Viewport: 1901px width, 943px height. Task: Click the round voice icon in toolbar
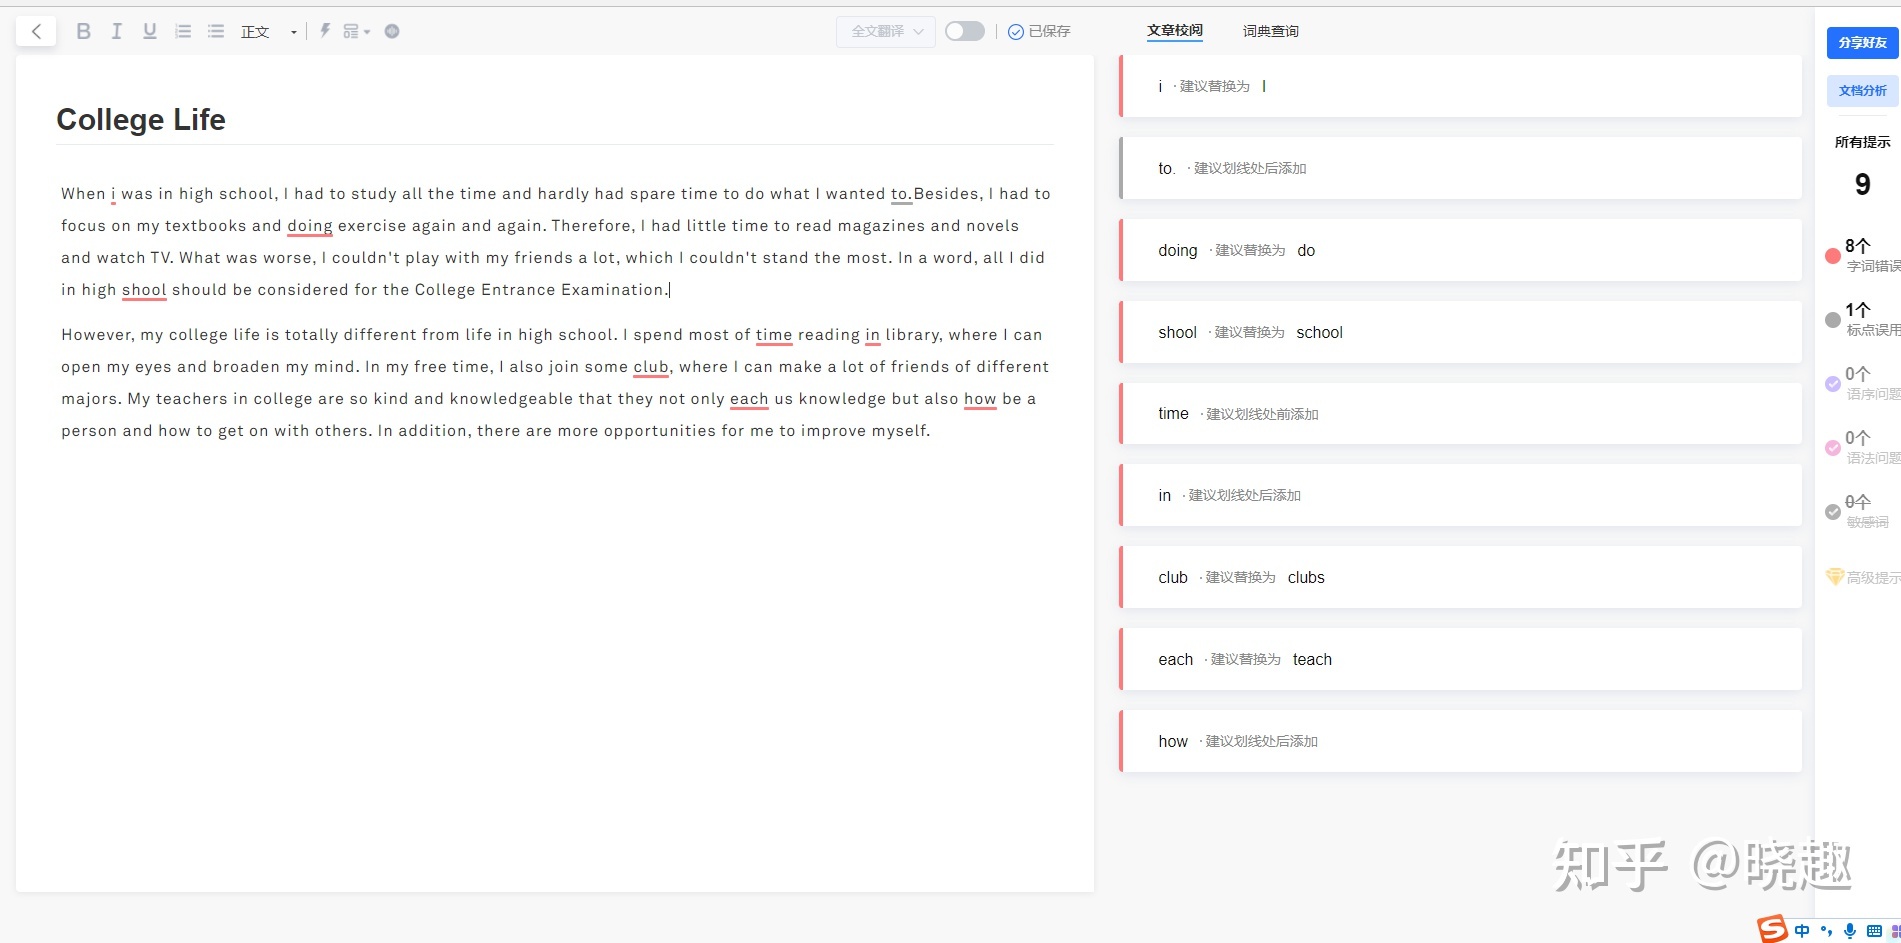(x=392, y=31)
